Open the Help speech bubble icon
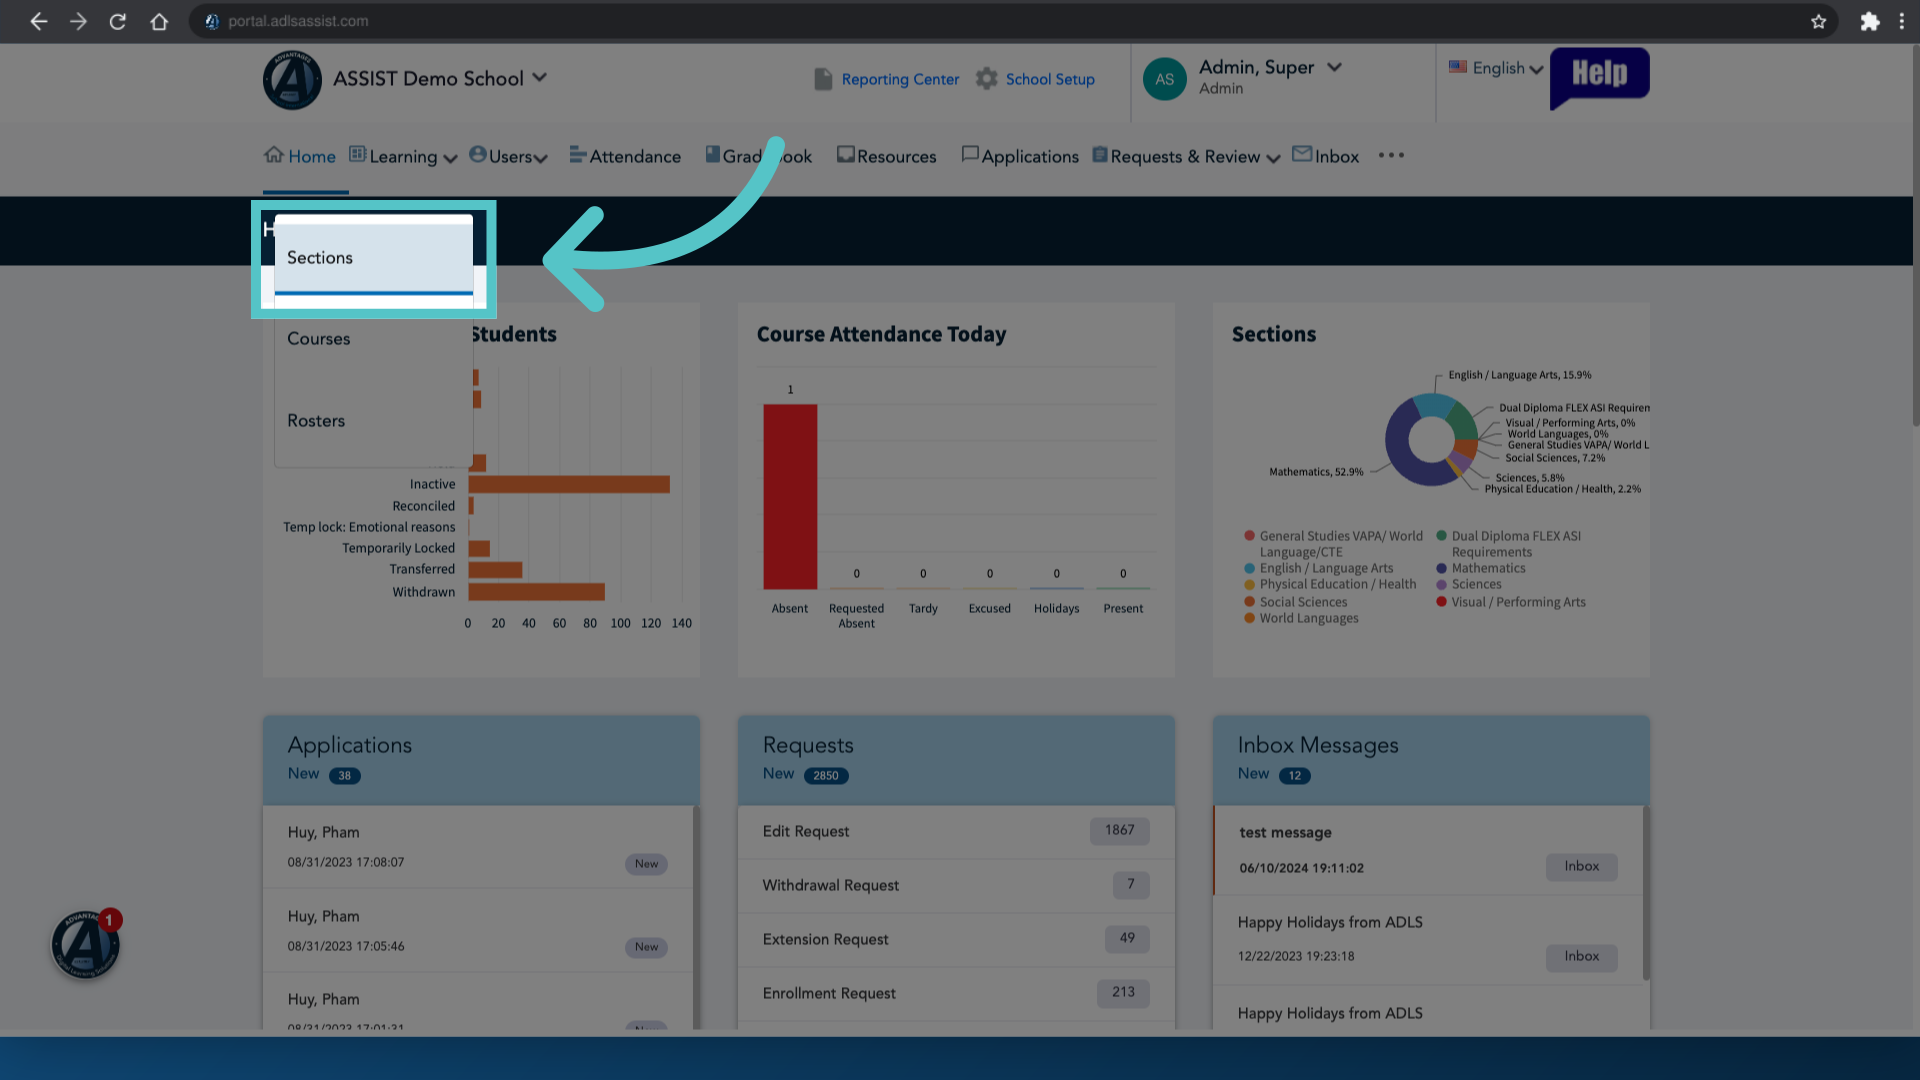The image size is (1920, 1080). [1599, 77]
